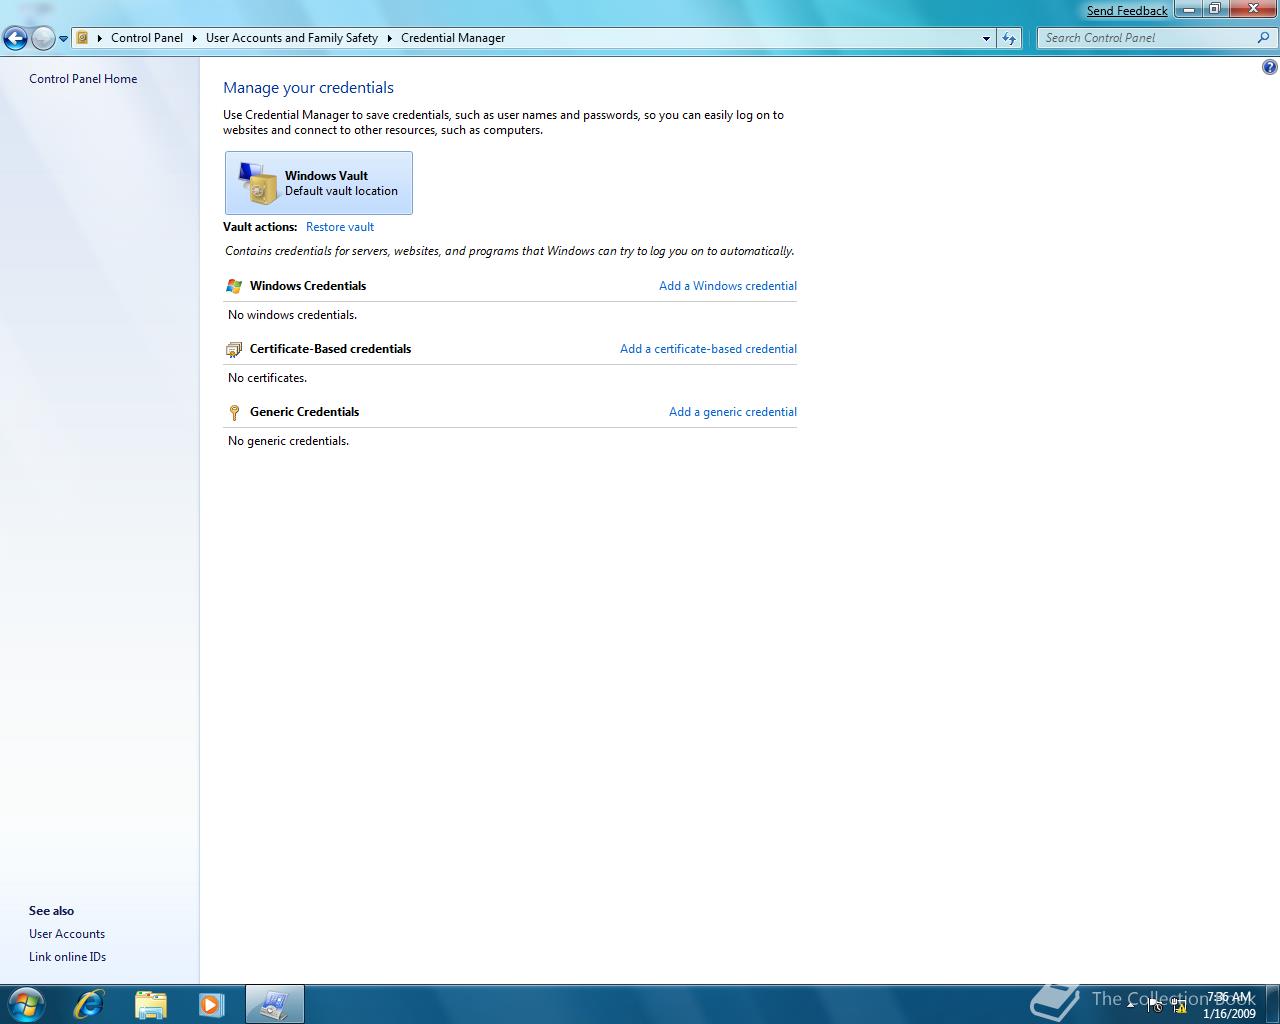
Task: Open the address bar history dropdown
Action: click(986, 38)
